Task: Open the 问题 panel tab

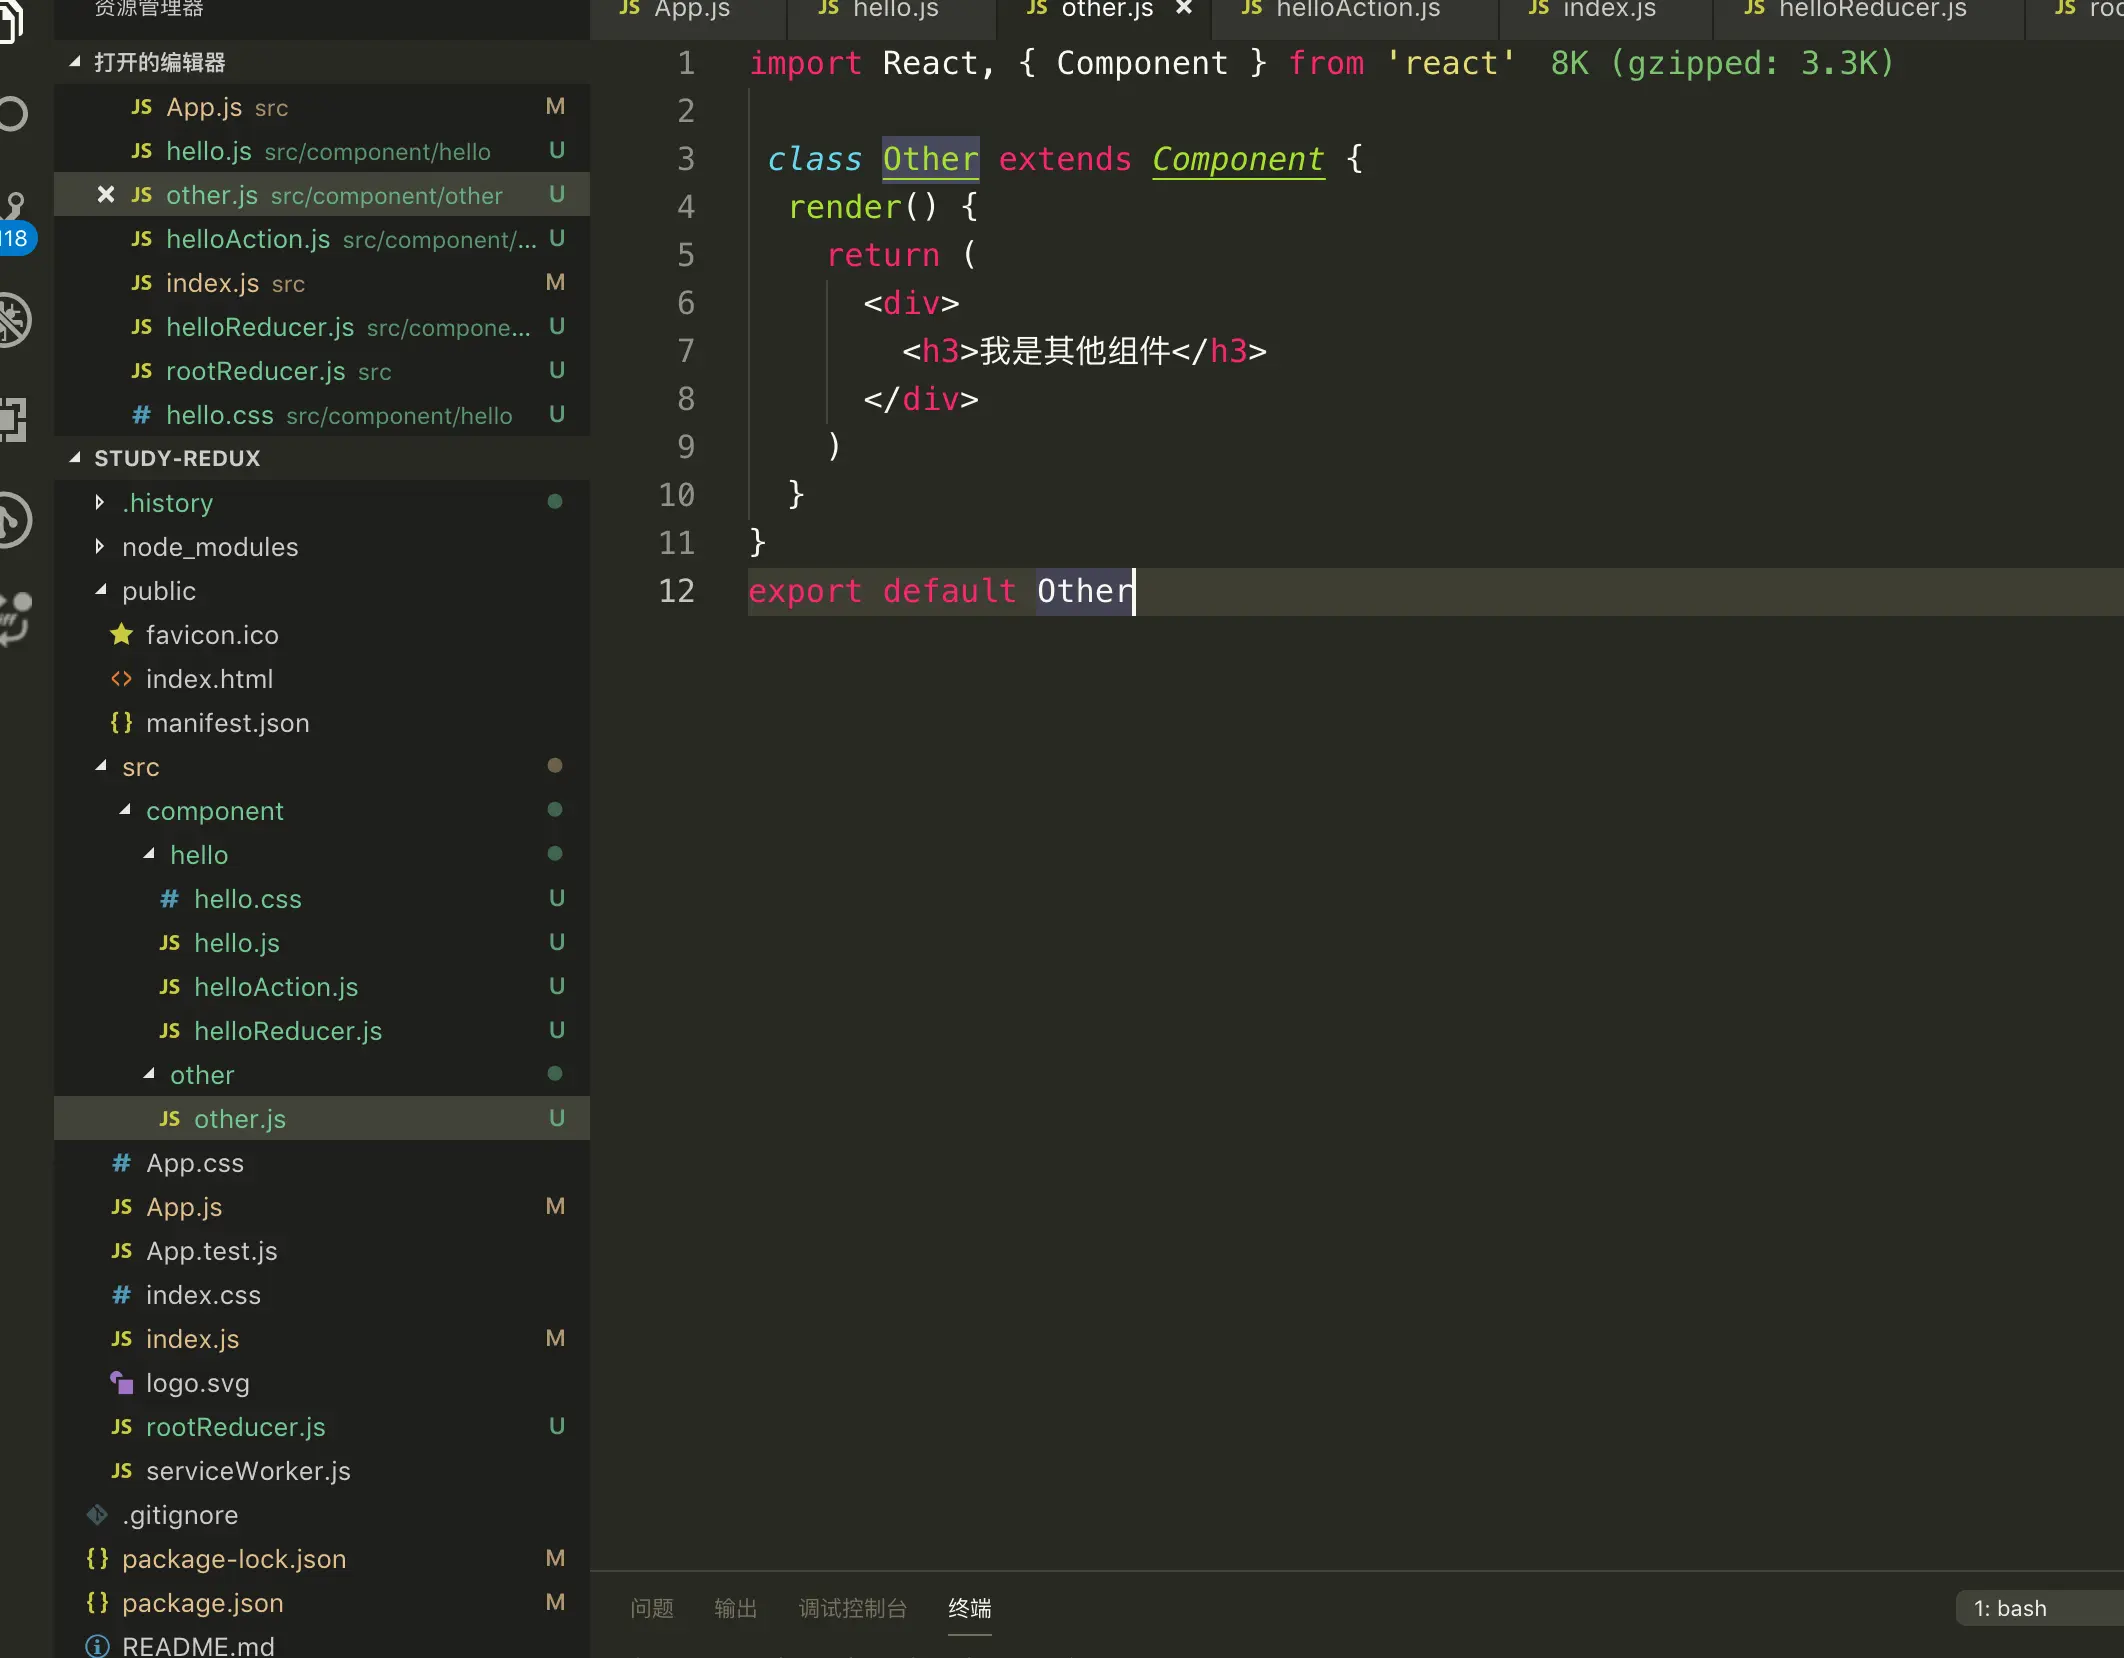Action: [x=652, y=1608]
